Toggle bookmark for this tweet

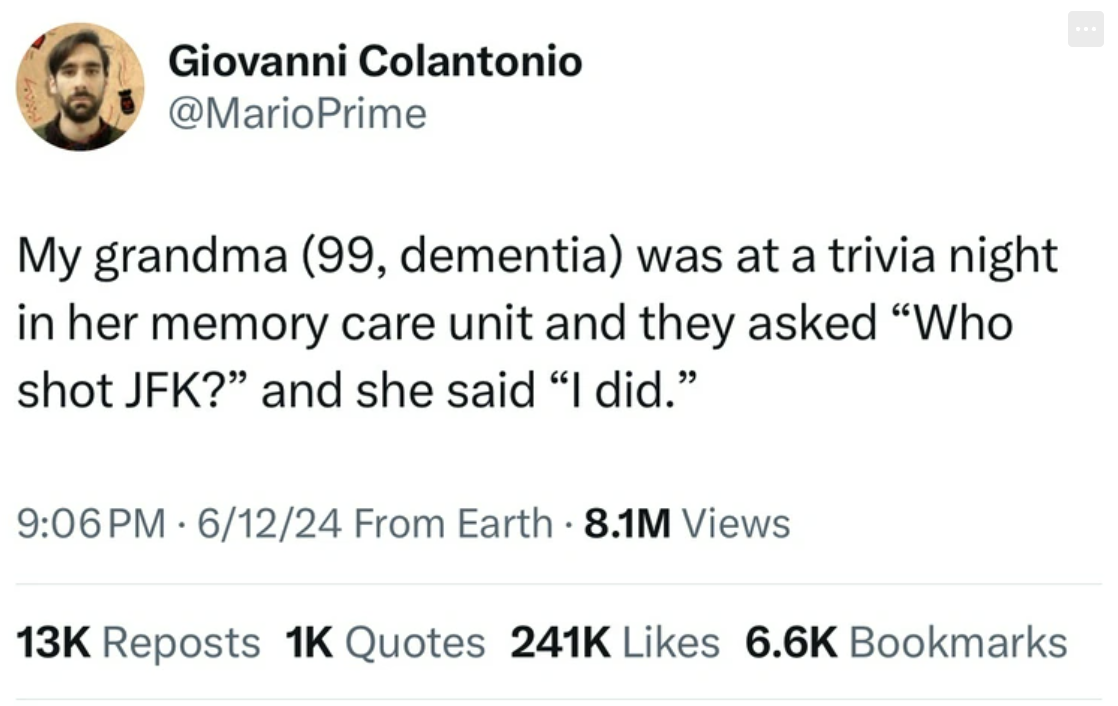906,643
